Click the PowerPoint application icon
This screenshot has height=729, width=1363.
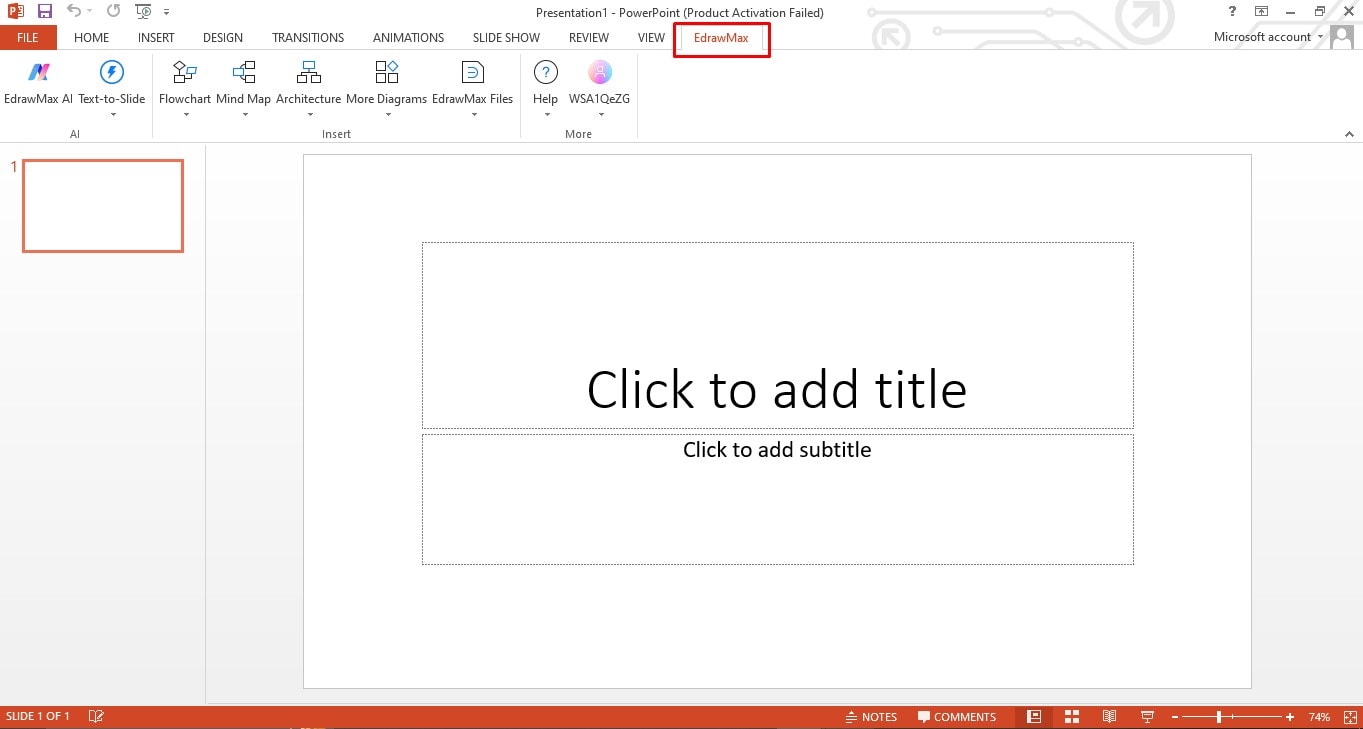coord(15,12)
